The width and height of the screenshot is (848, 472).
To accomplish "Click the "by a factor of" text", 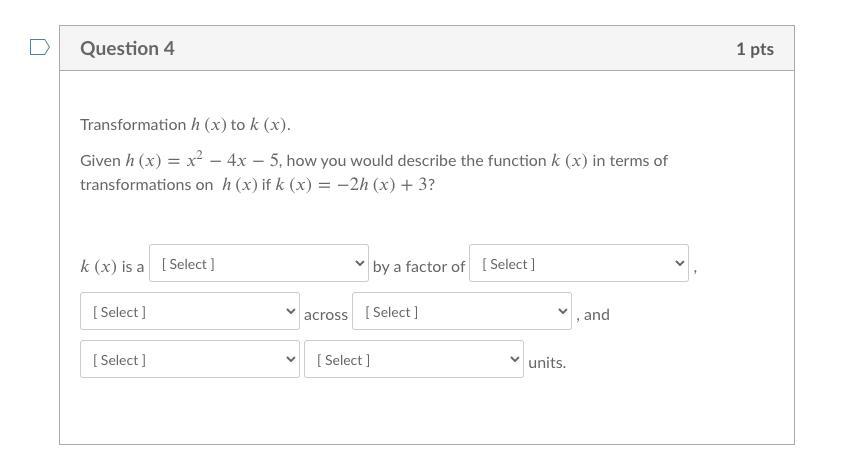I will (x=419, y=267).
